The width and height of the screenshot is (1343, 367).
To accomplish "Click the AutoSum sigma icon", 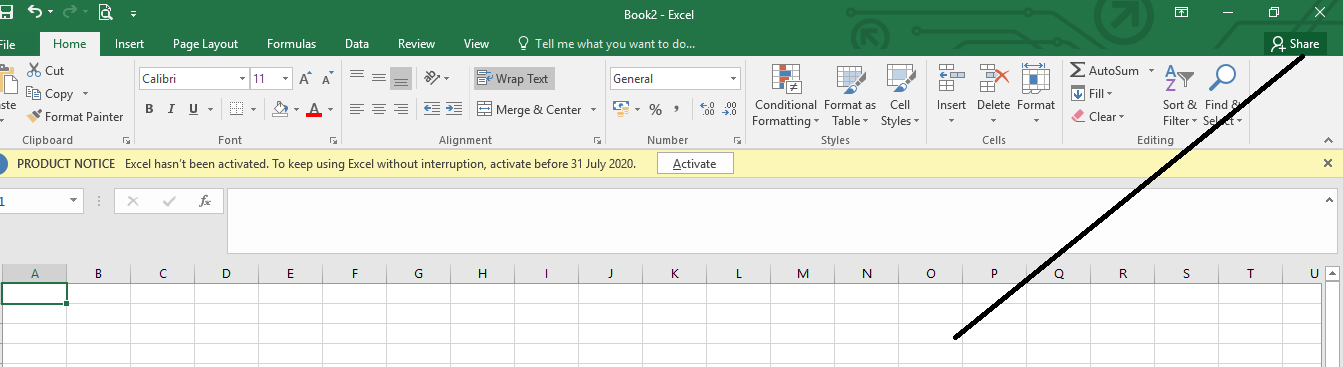I will [x=1078, y=71].
